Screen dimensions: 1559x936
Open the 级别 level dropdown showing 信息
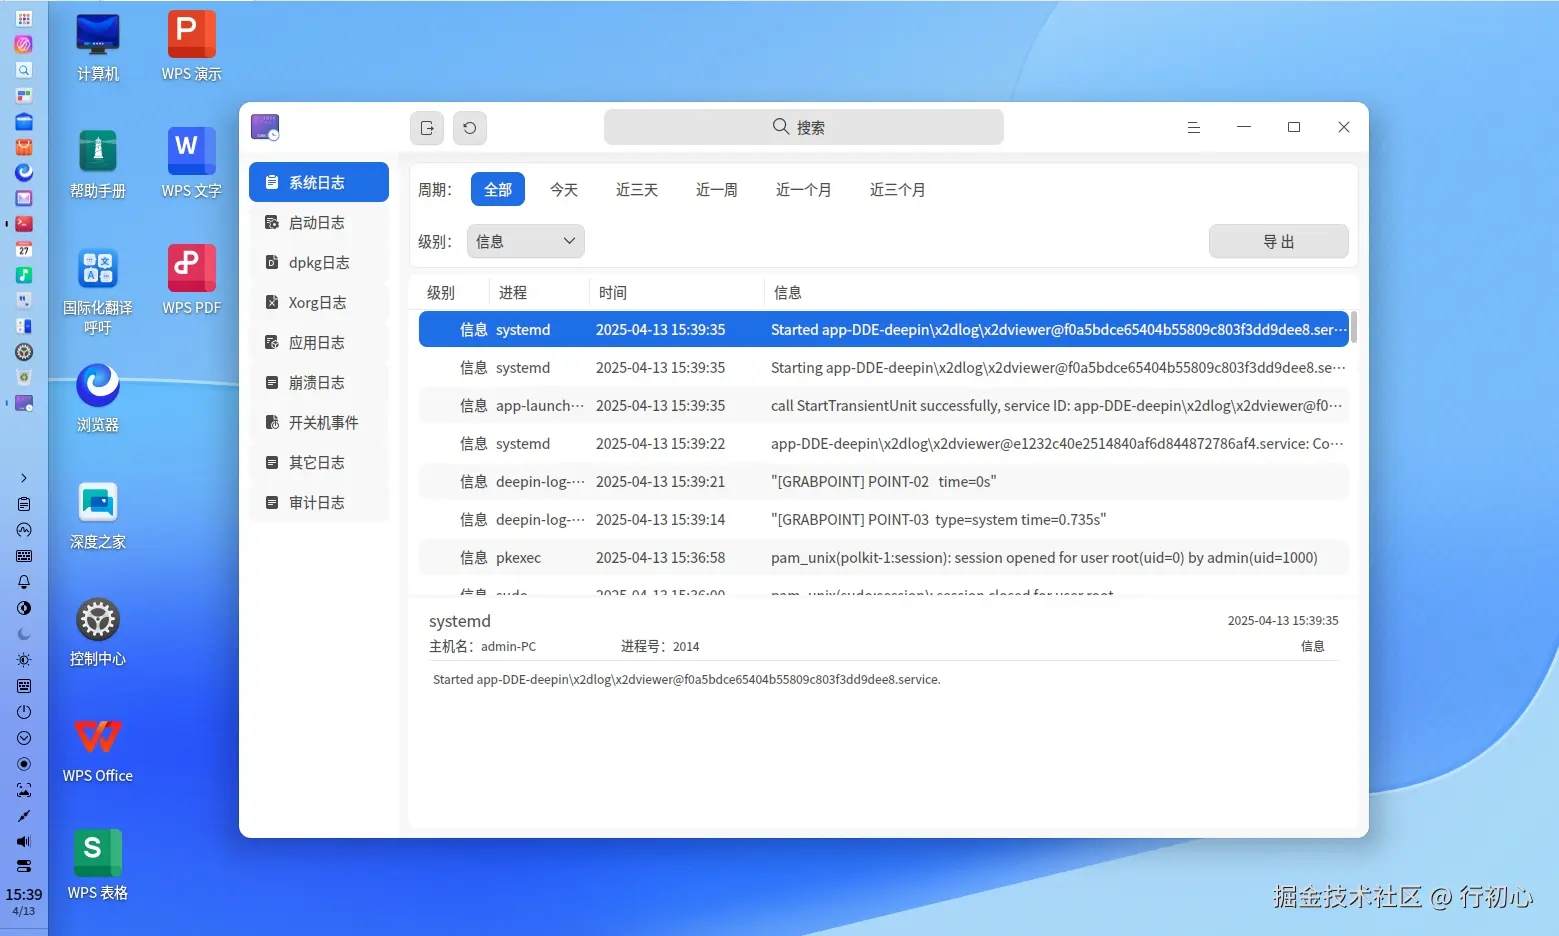pos(526,241)
